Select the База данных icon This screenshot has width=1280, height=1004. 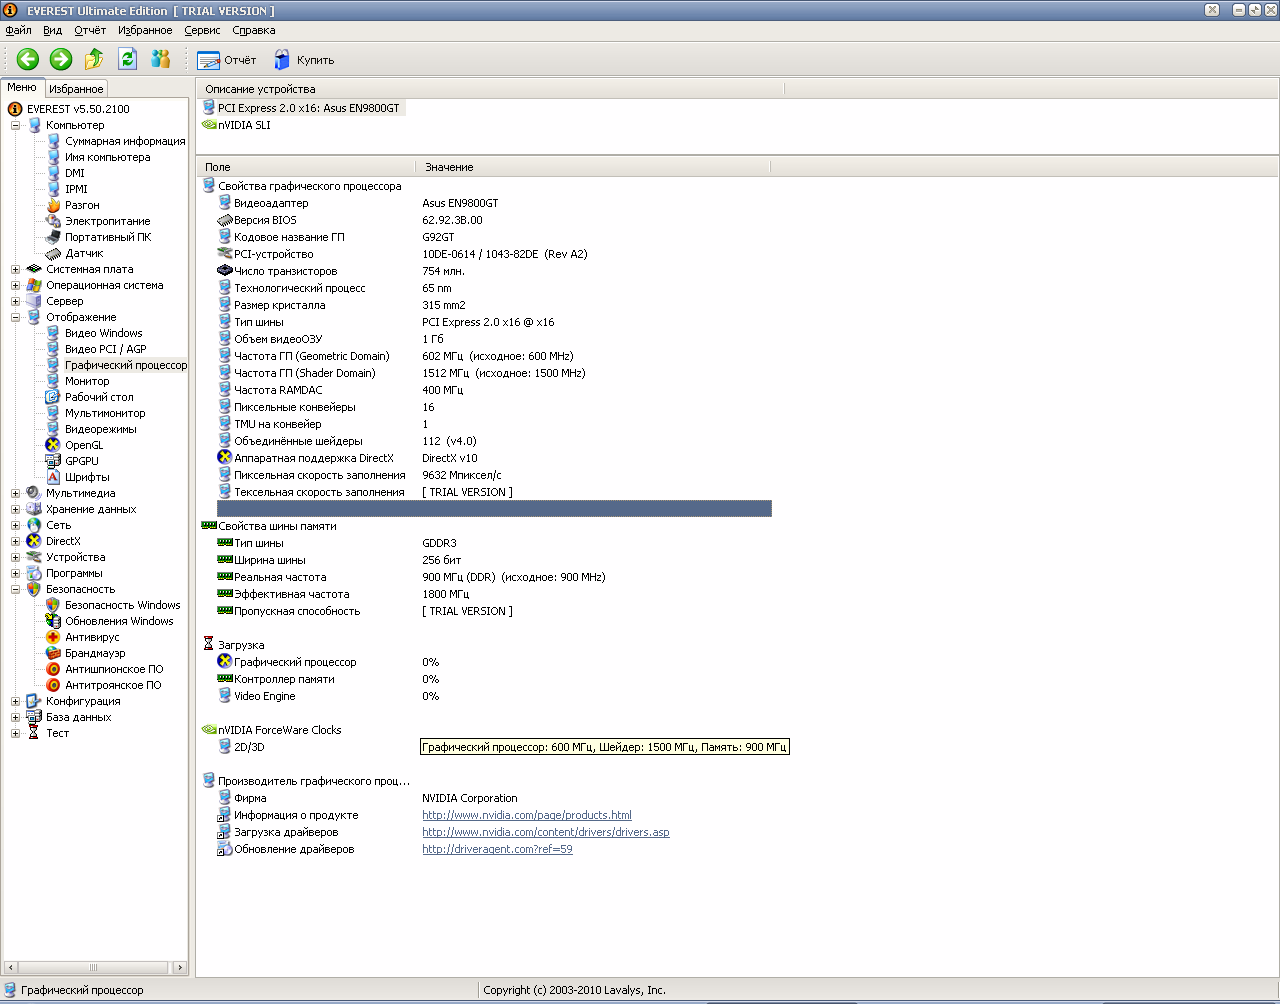tap(35, 717)
